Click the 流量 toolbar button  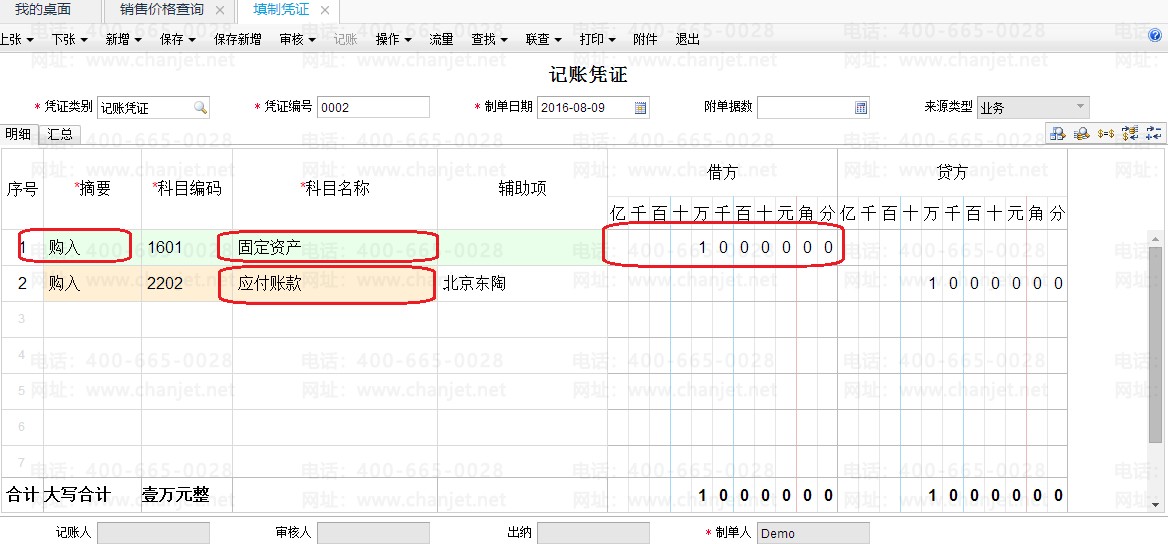(x=441, y=39)
